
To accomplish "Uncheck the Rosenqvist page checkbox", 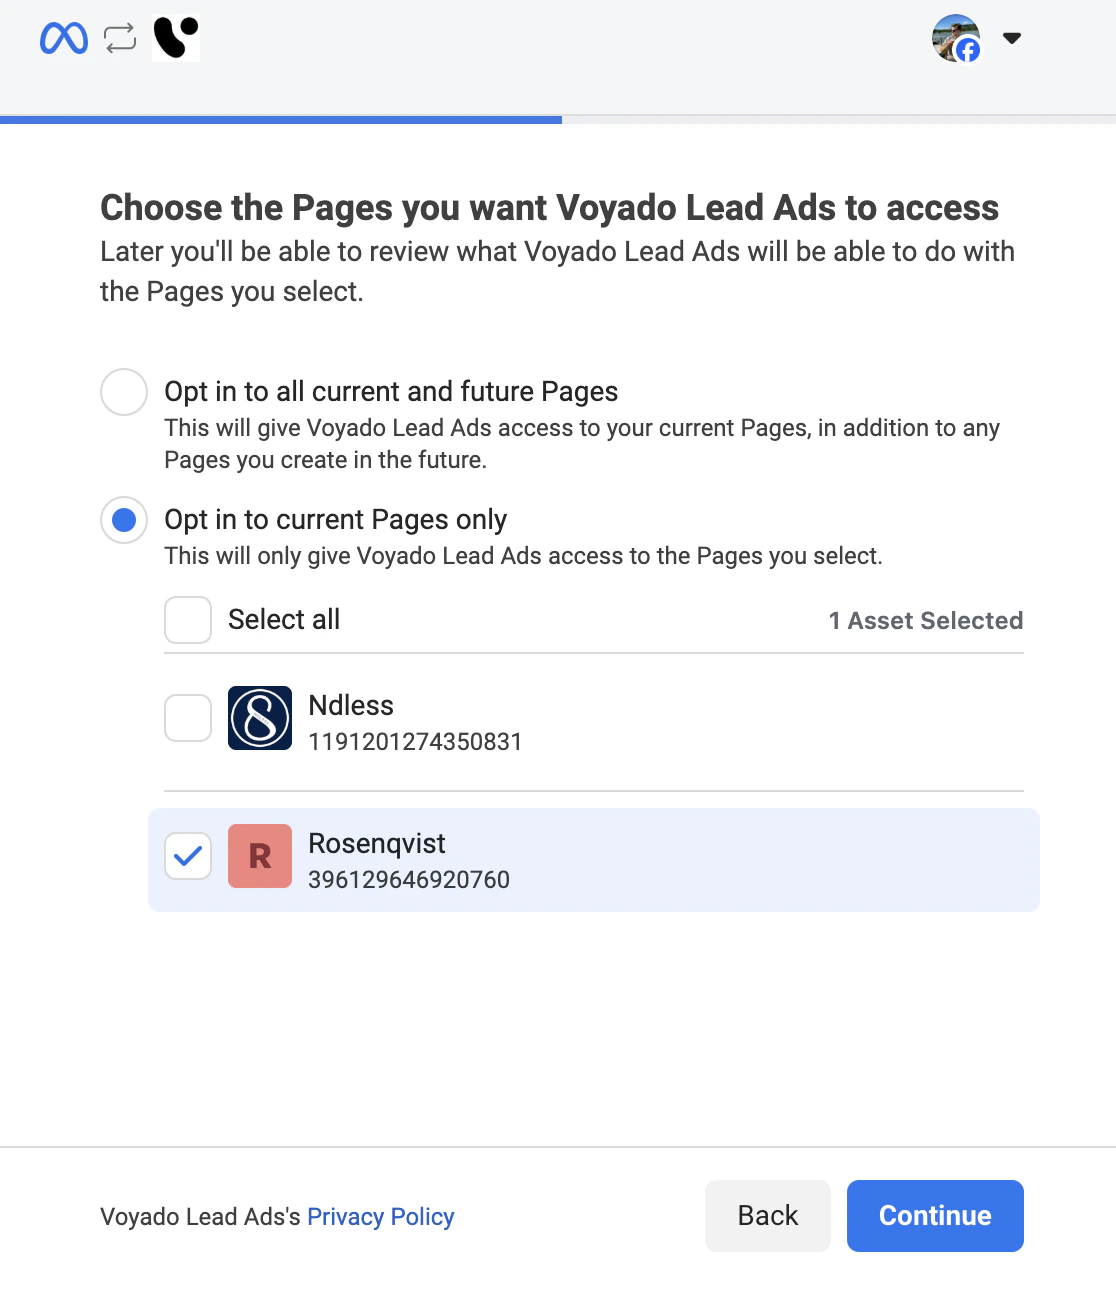I will [187, 856].
